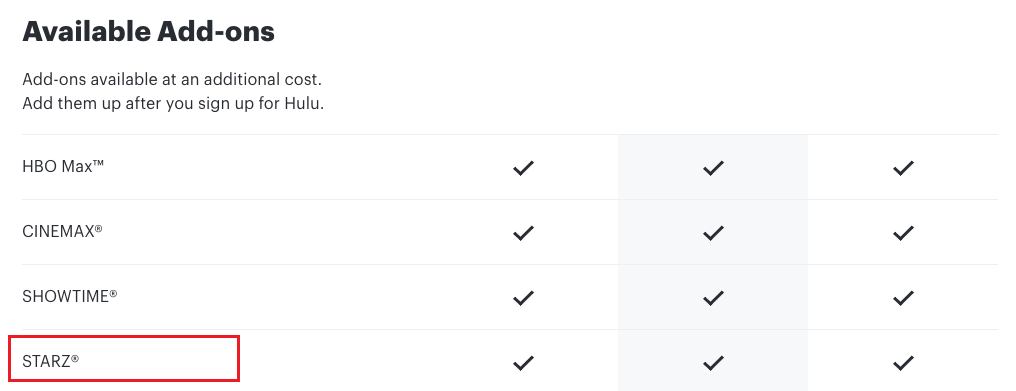The image size is (1016, 391).
Task: Click the CINEMAX add-on label
Action: 62,231
